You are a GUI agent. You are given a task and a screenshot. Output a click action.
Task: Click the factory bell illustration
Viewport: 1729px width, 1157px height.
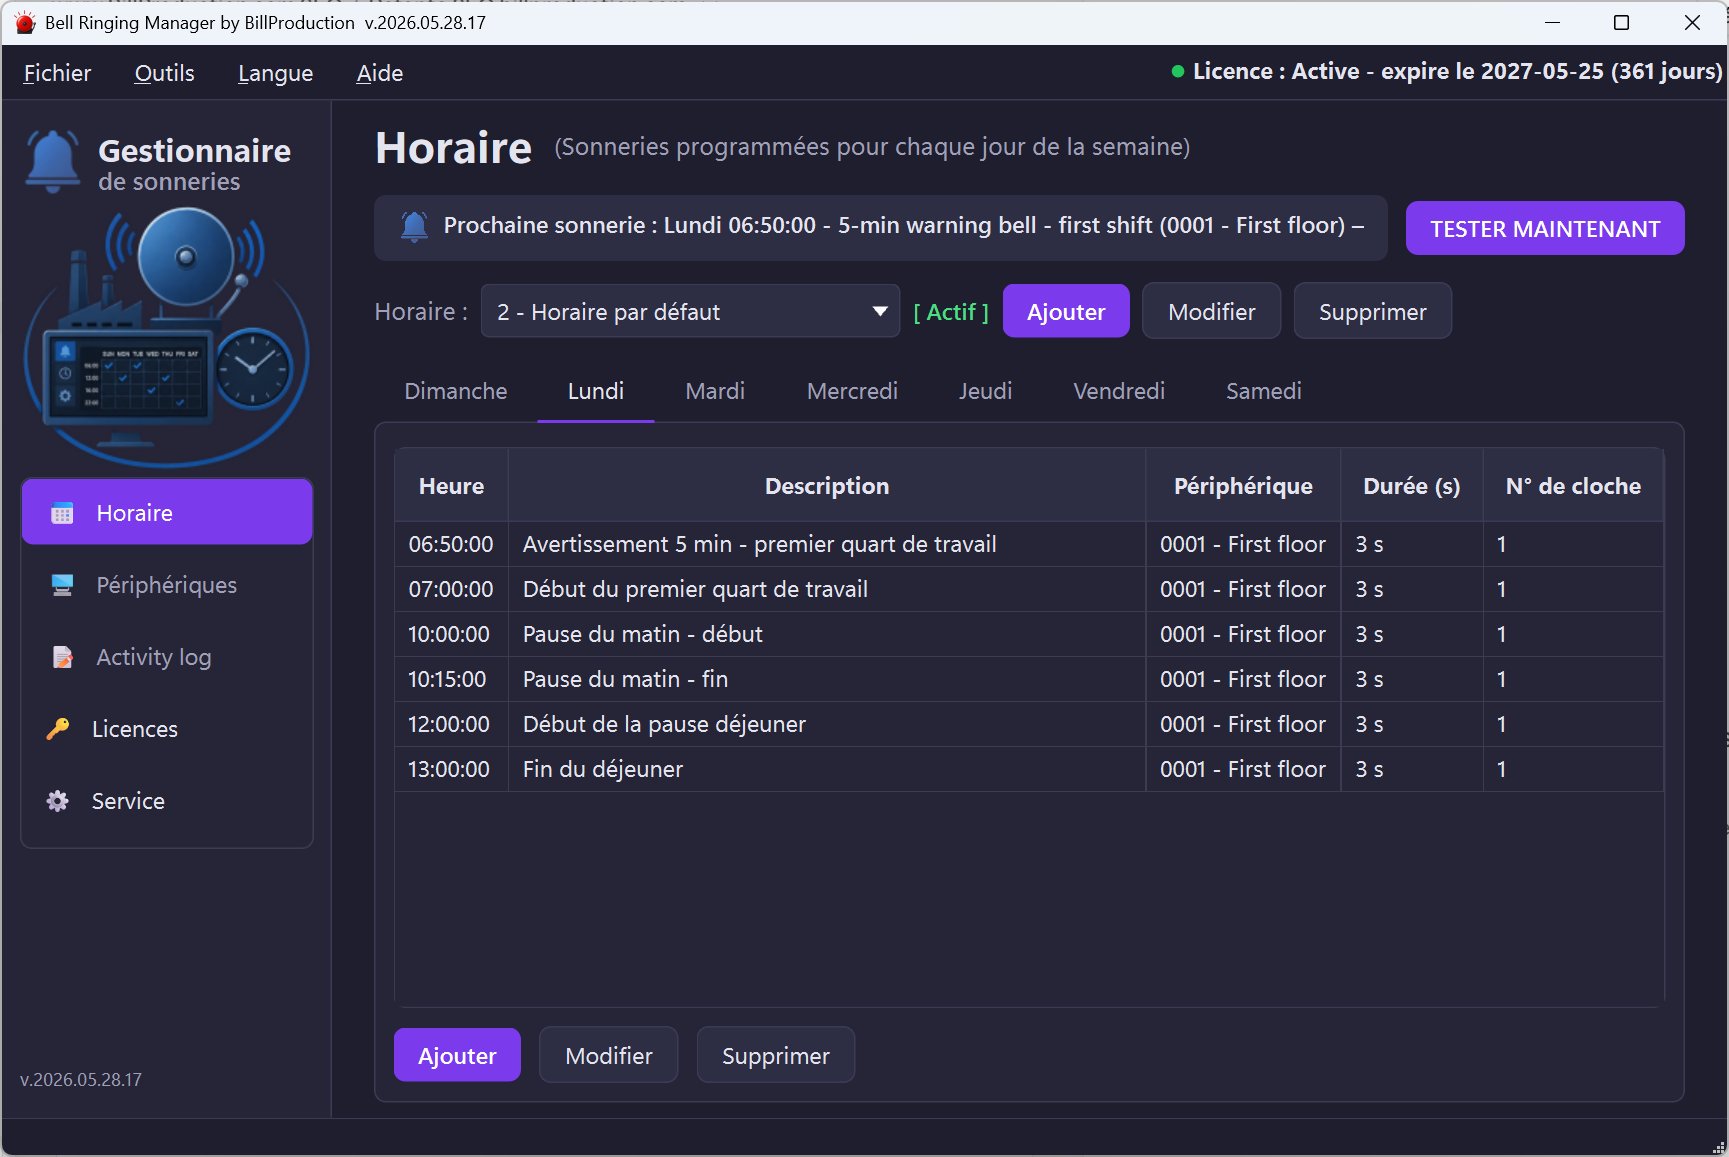coord(167,336)
